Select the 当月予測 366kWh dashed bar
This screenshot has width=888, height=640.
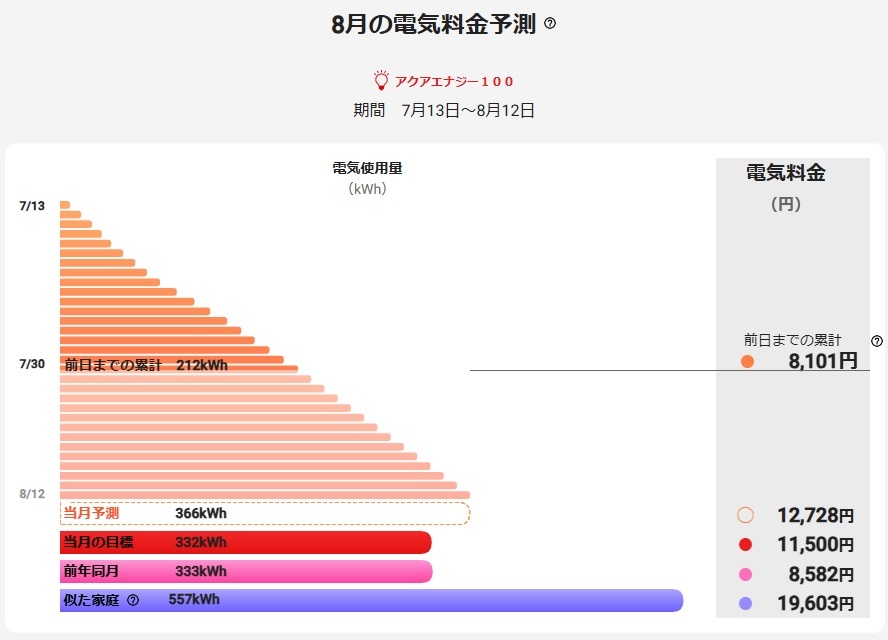tap(264, 513)
